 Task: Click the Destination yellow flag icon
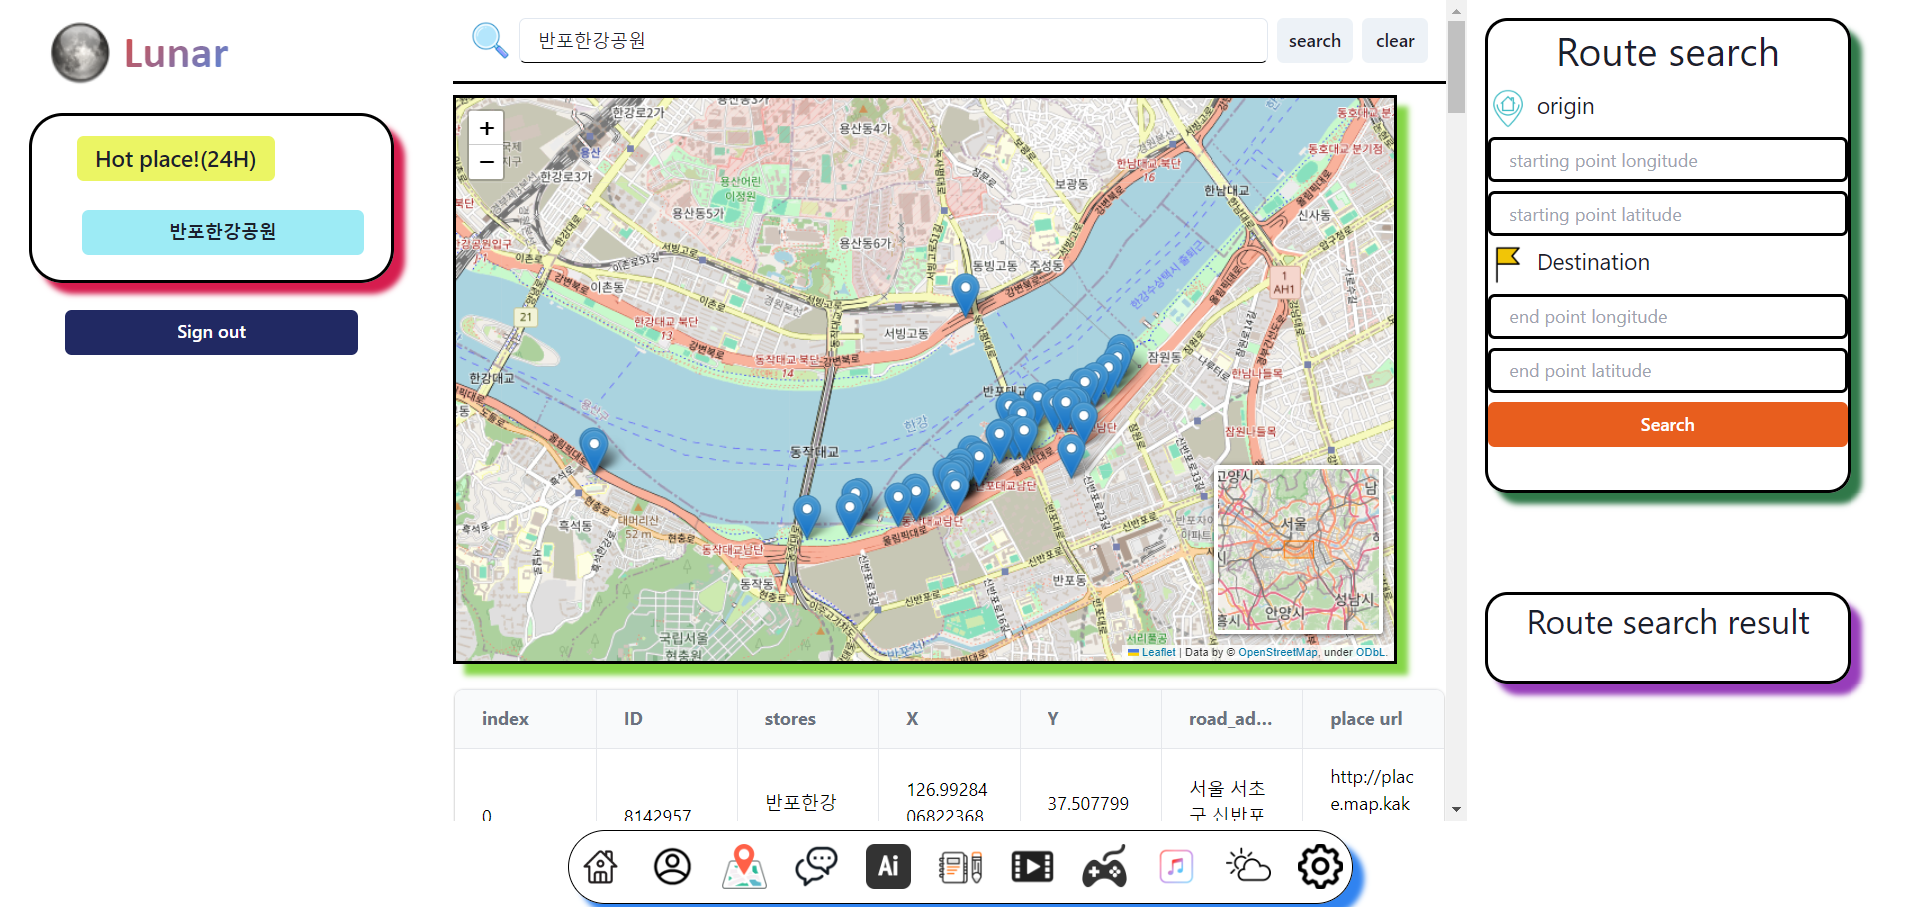(1507, 263)
